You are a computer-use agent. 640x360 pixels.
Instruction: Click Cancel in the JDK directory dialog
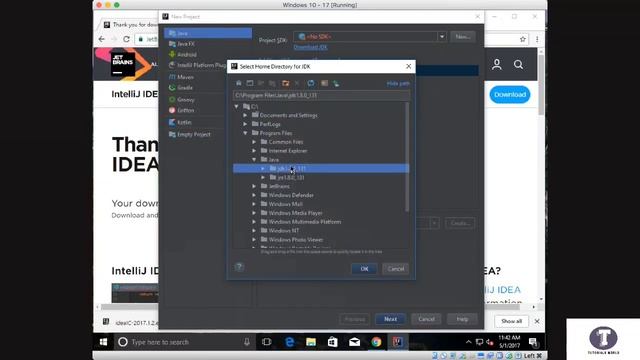tap(396, 269)
